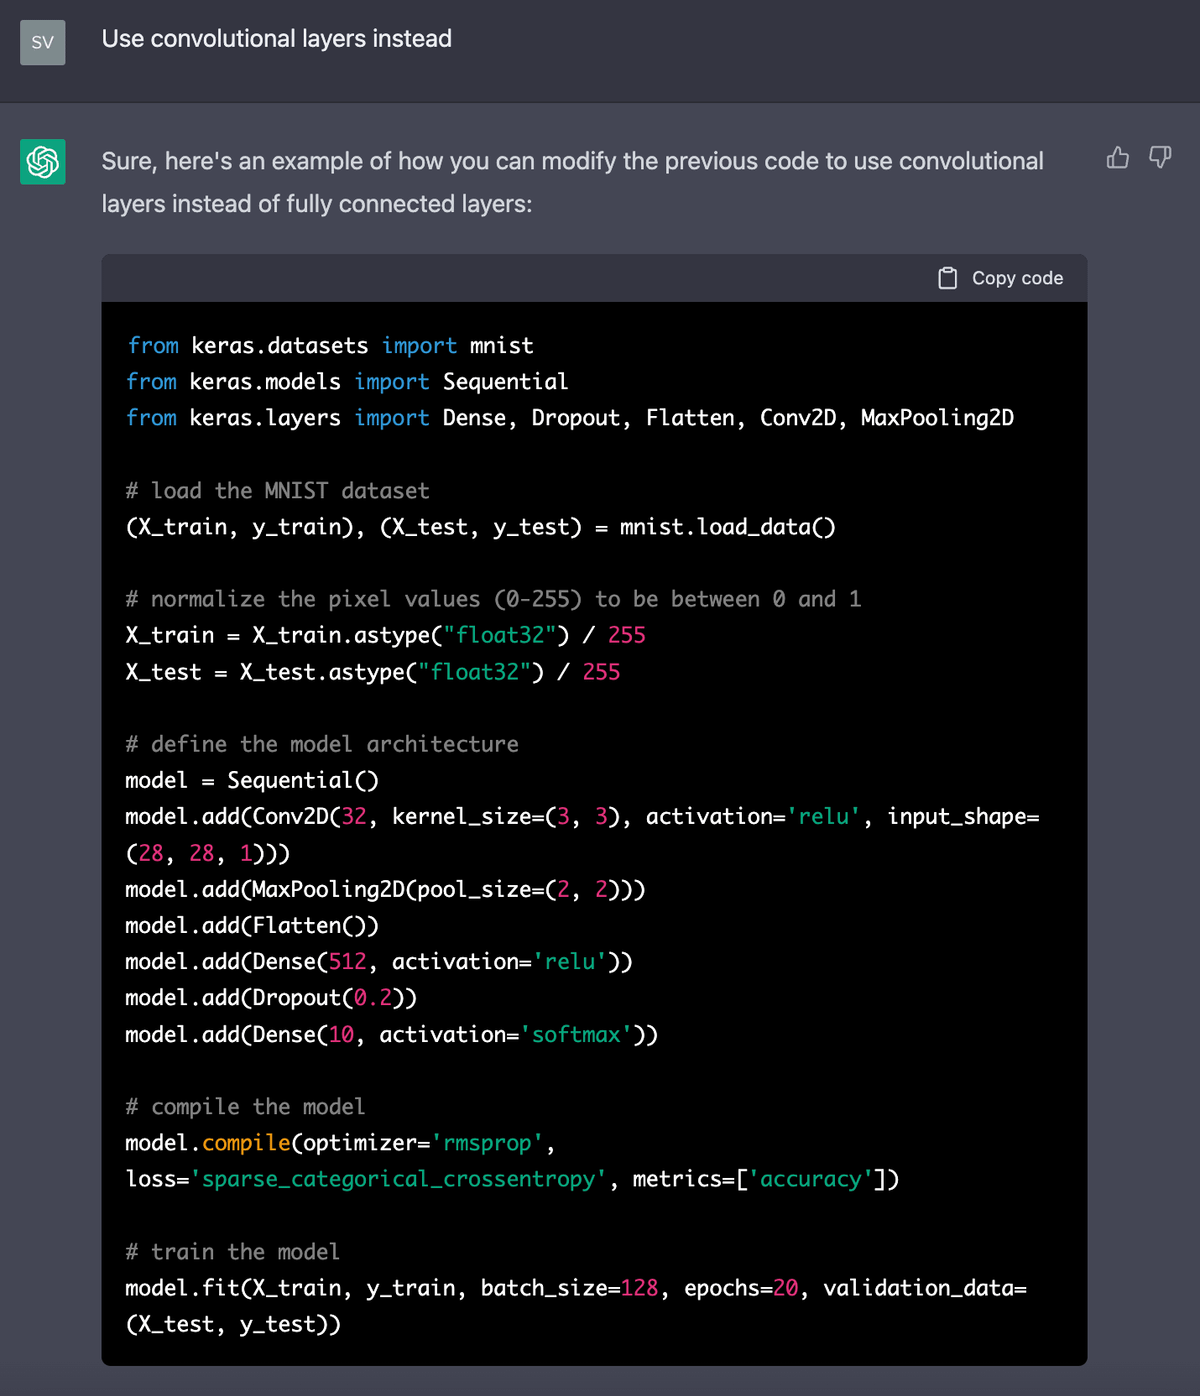Click the model.add(Flatten()) line

point(252,926)
